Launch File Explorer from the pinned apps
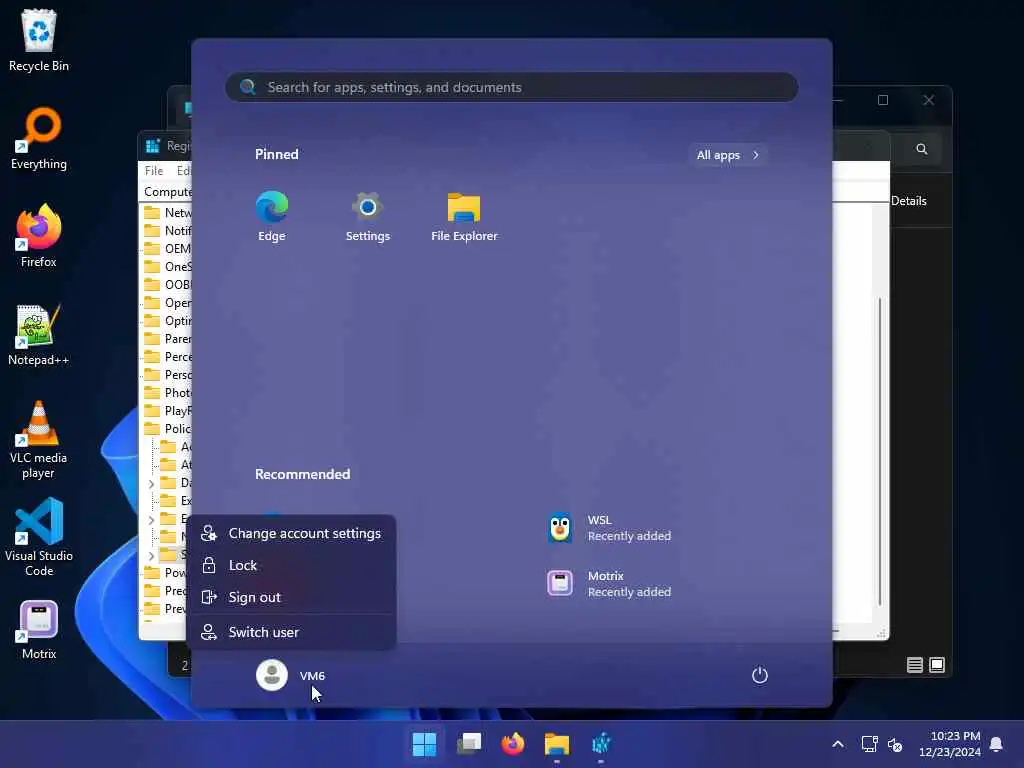Viewport: 1024px width, 768px height. [464, 216]
